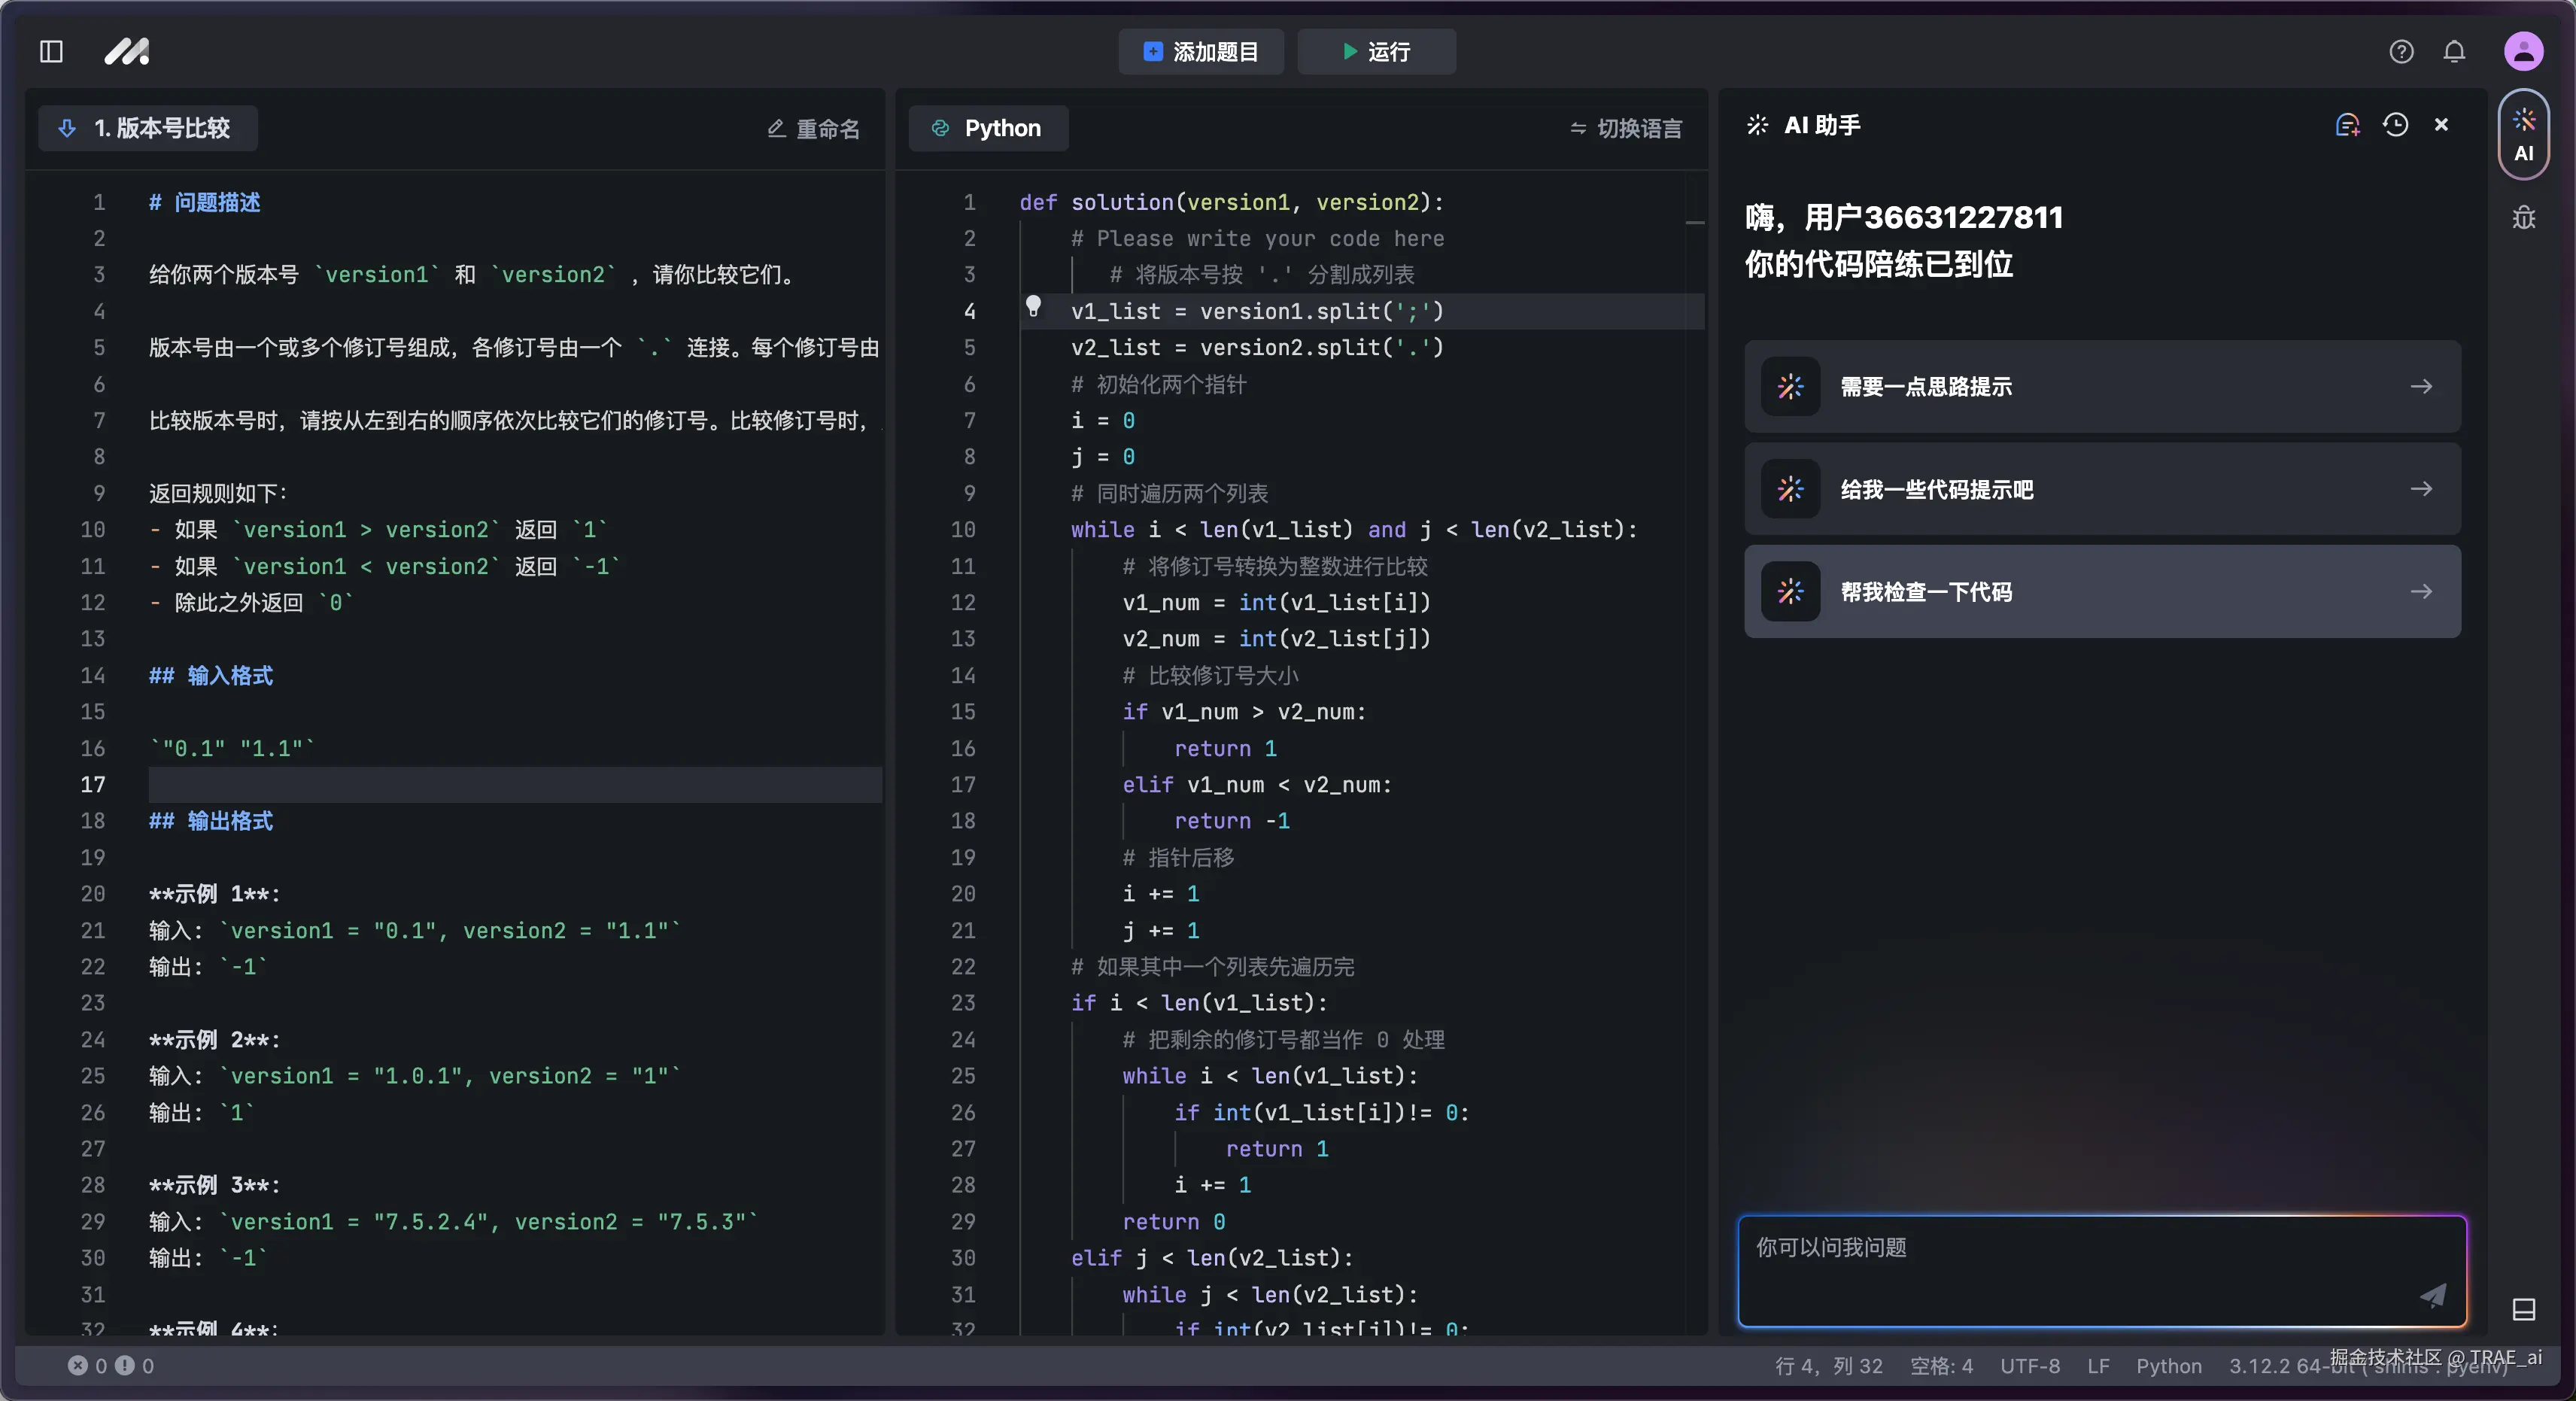Open the notifications bell icon
The width and height of the screenshot is (2576, 1401).
tap(2454, 51)
